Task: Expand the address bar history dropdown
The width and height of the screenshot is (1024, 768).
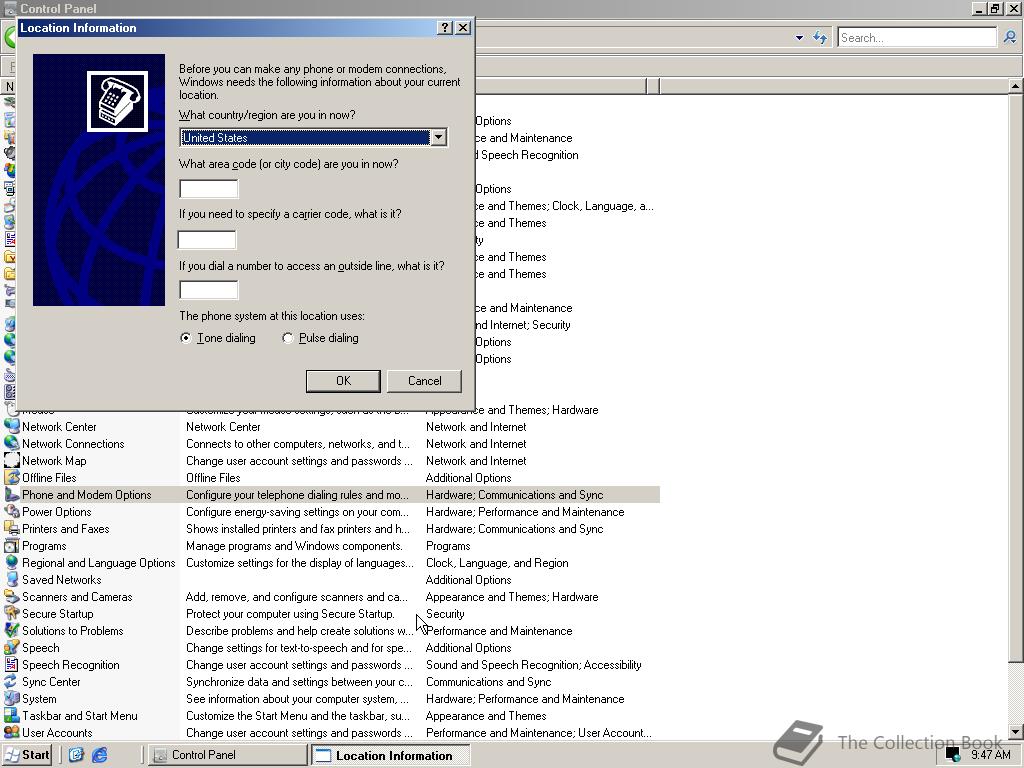Action: [799, 38]
